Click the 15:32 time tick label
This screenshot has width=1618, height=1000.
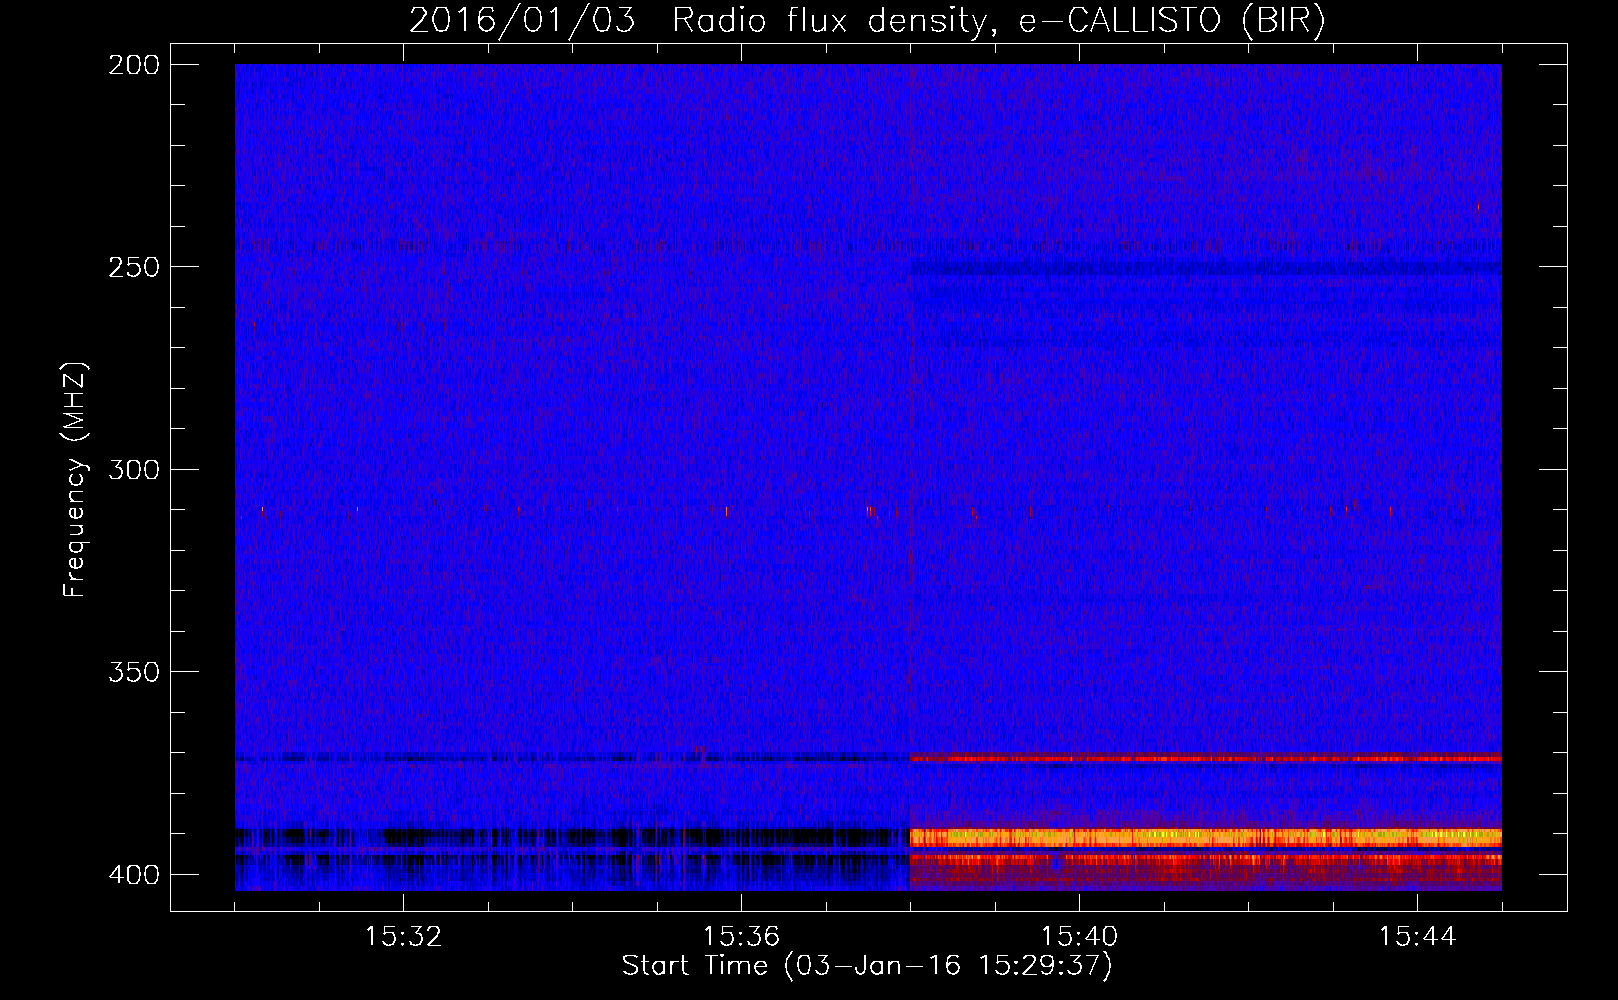tap(403, 937)
